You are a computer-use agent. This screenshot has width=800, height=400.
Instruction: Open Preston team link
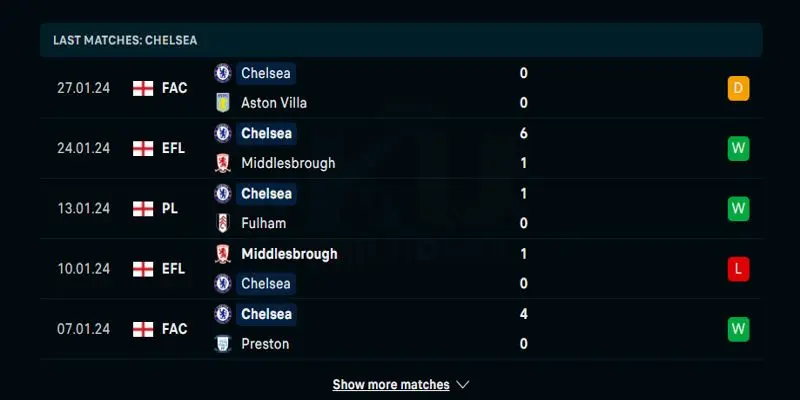coord(265,344)
